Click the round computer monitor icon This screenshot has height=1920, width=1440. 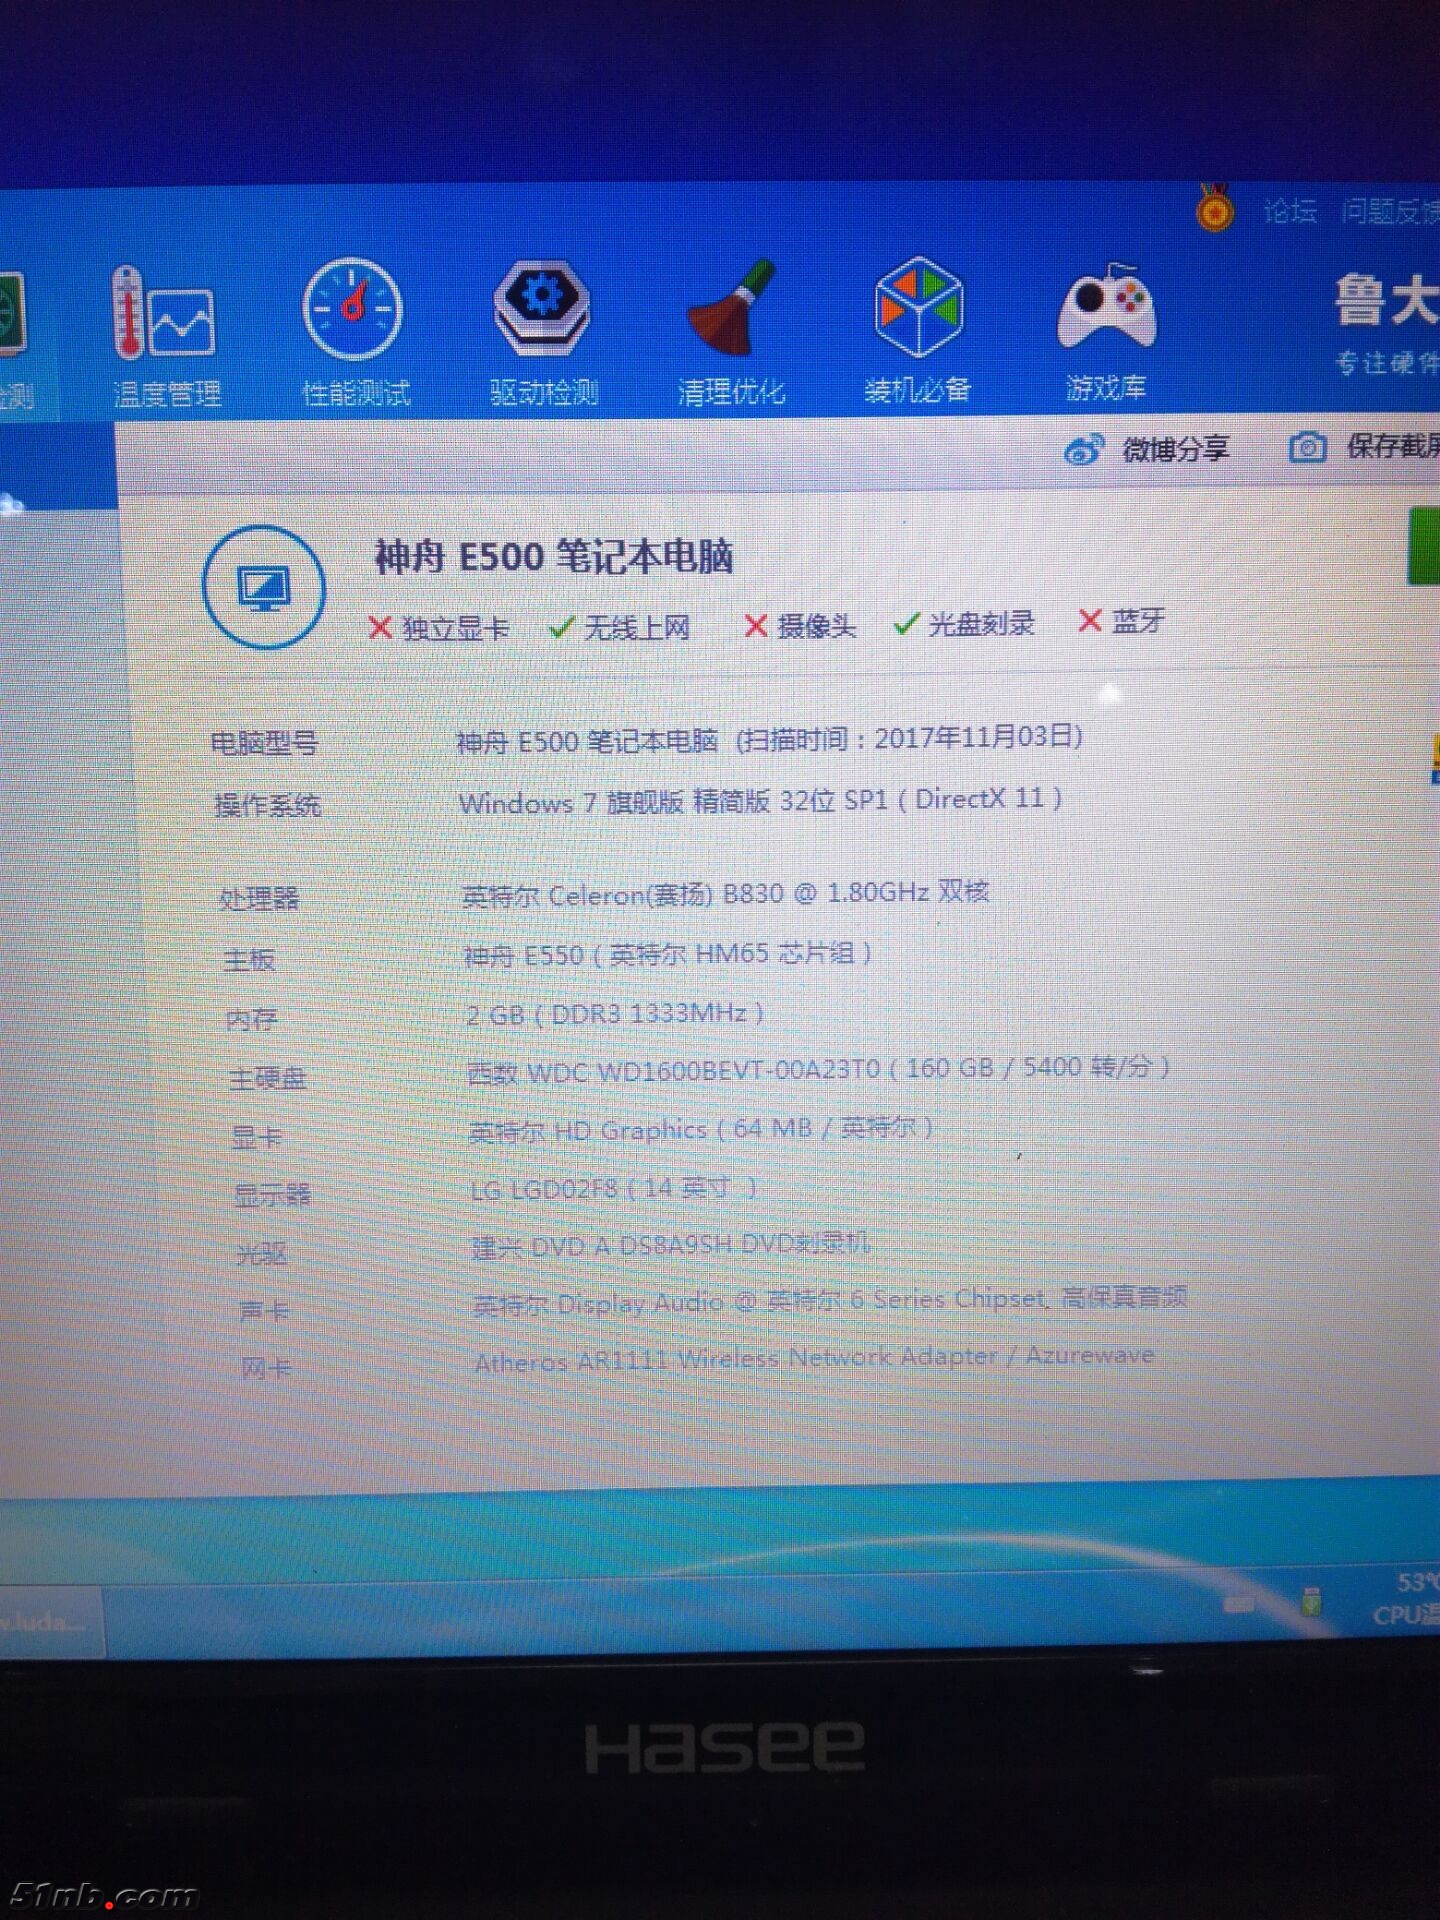[x=264, y=587]
